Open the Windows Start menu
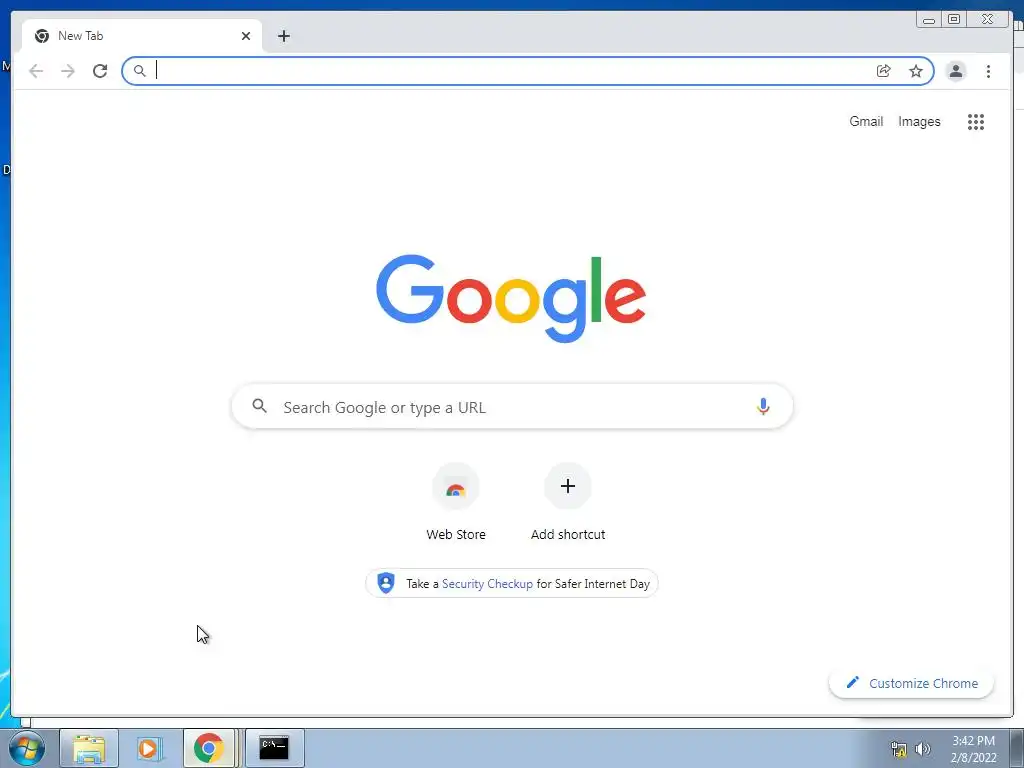The width and height of the screenshot is (1024, 768). [26, 748]
